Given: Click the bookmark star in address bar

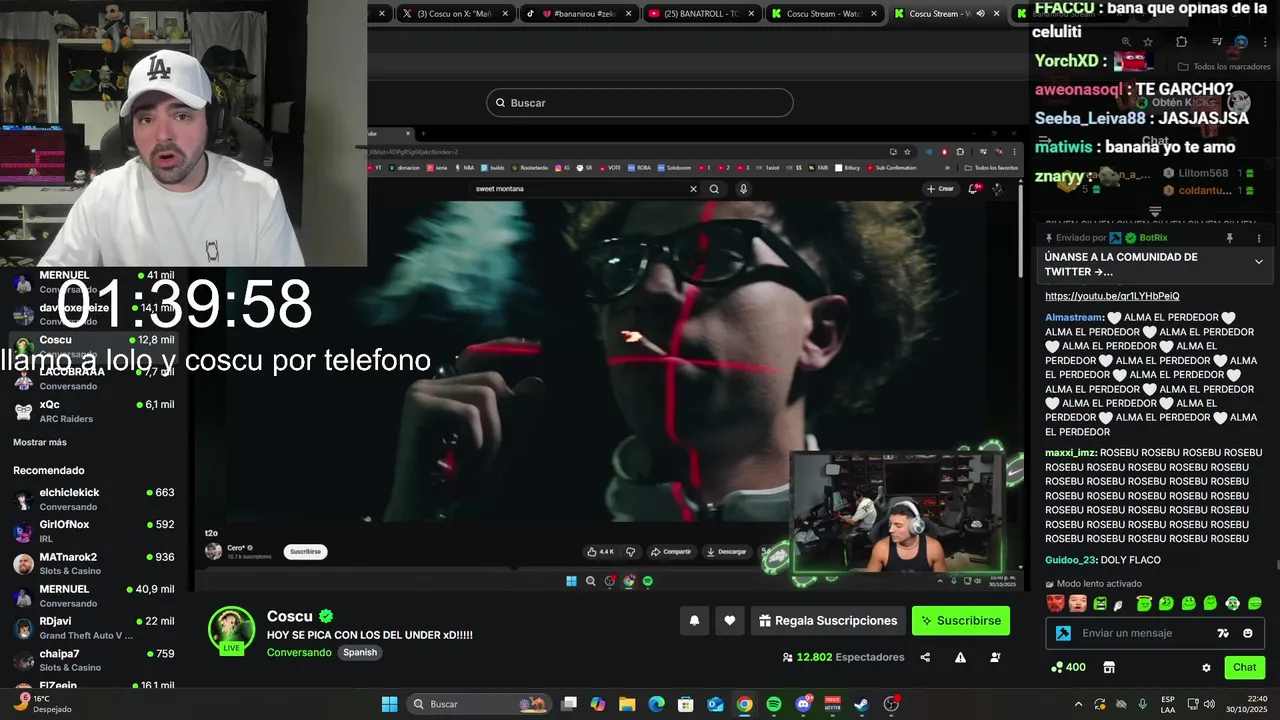Looking at the screenshot, I should 1148,42.
